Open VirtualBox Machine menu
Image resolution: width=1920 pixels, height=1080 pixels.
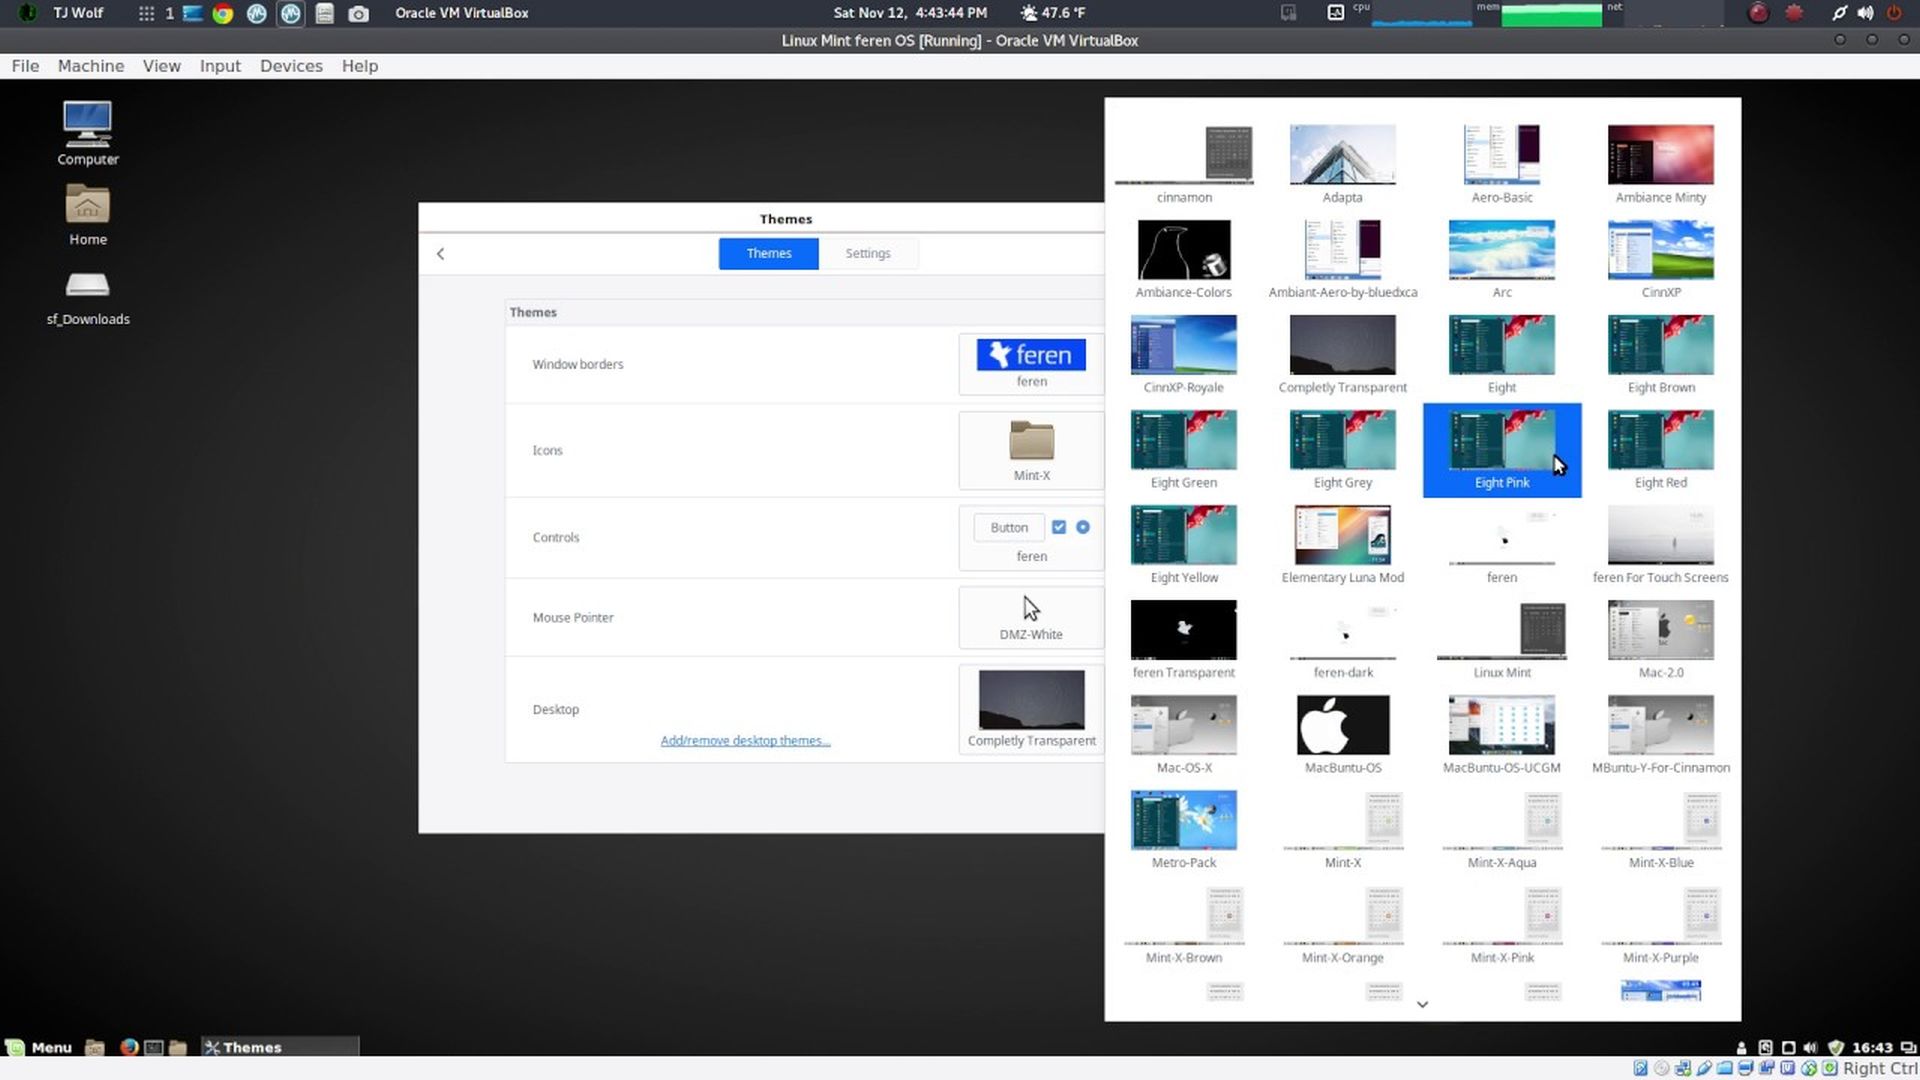coord(91,66)
